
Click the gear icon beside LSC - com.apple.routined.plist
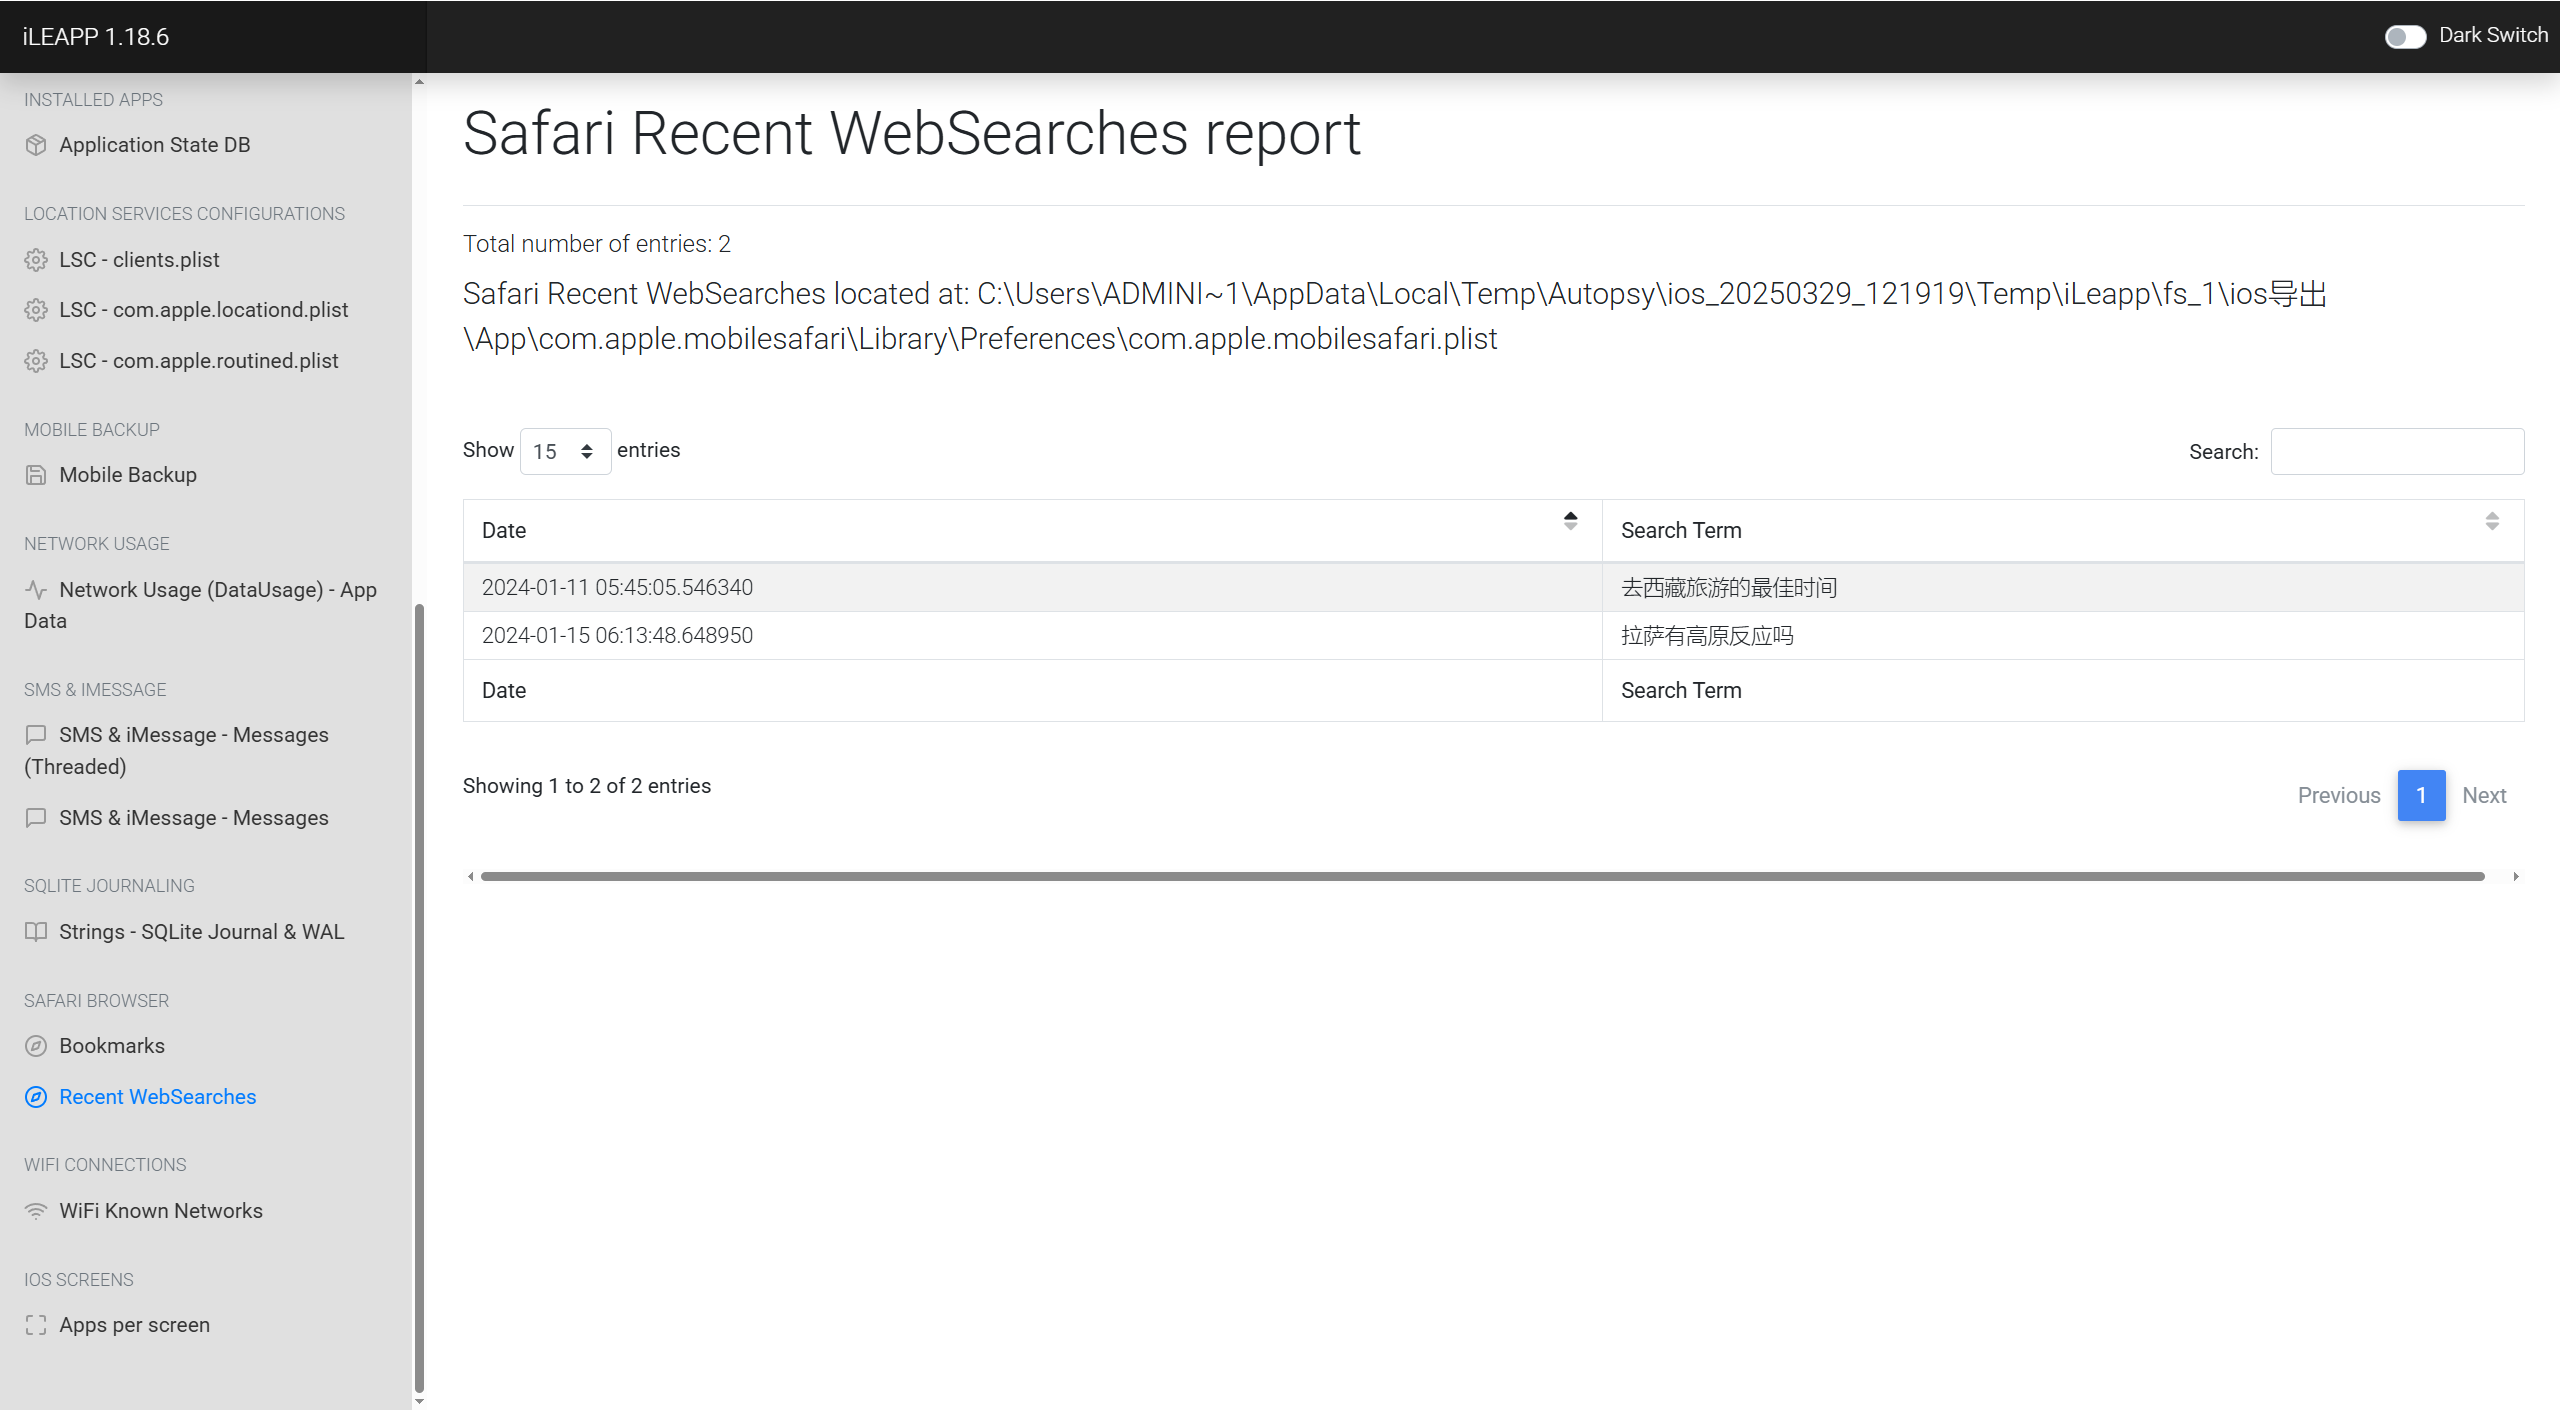36,361
